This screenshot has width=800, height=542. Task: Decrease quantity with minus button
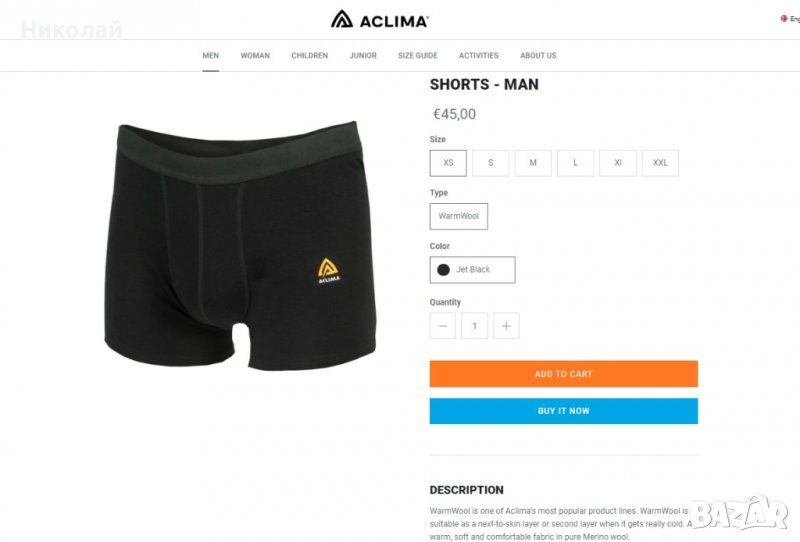(x=443, y=326)
